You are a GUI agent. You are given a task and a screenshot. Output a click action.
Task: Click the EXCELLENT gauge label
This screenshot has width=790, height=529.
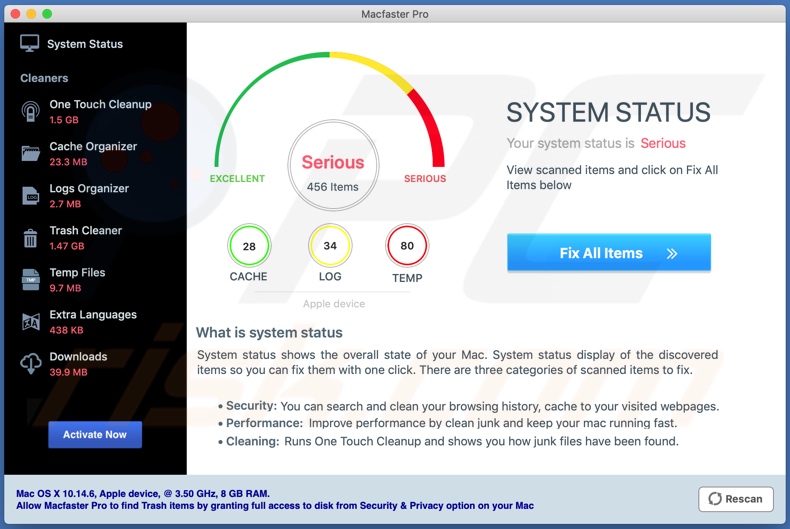(x=237, y=178)
